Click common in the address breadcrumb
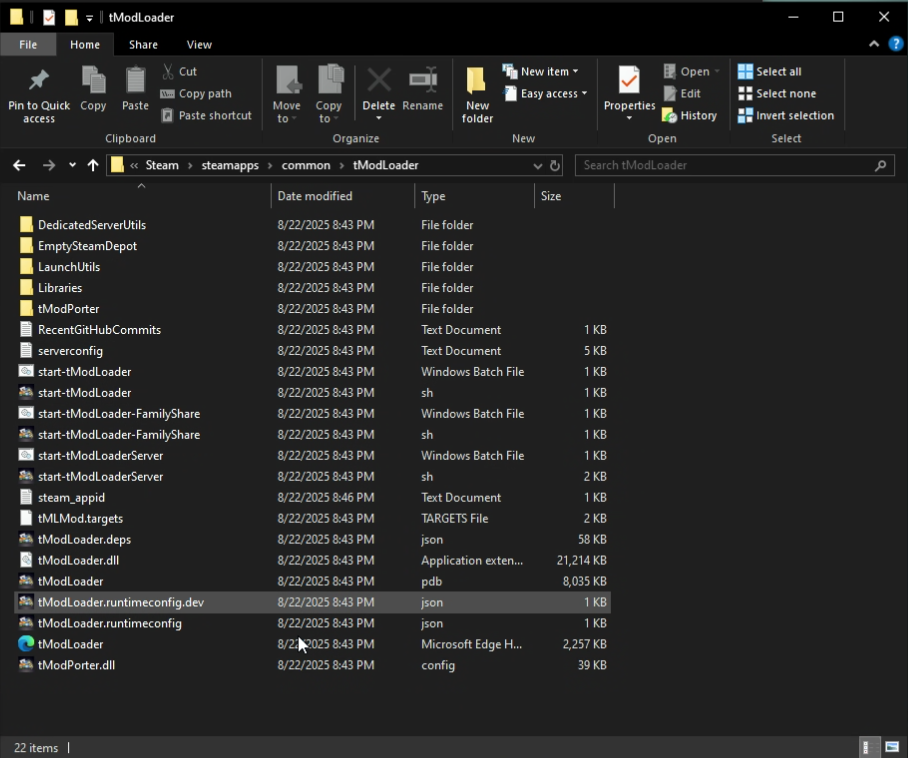Screen dimensions: 908x758 click(x=306, y=166)
